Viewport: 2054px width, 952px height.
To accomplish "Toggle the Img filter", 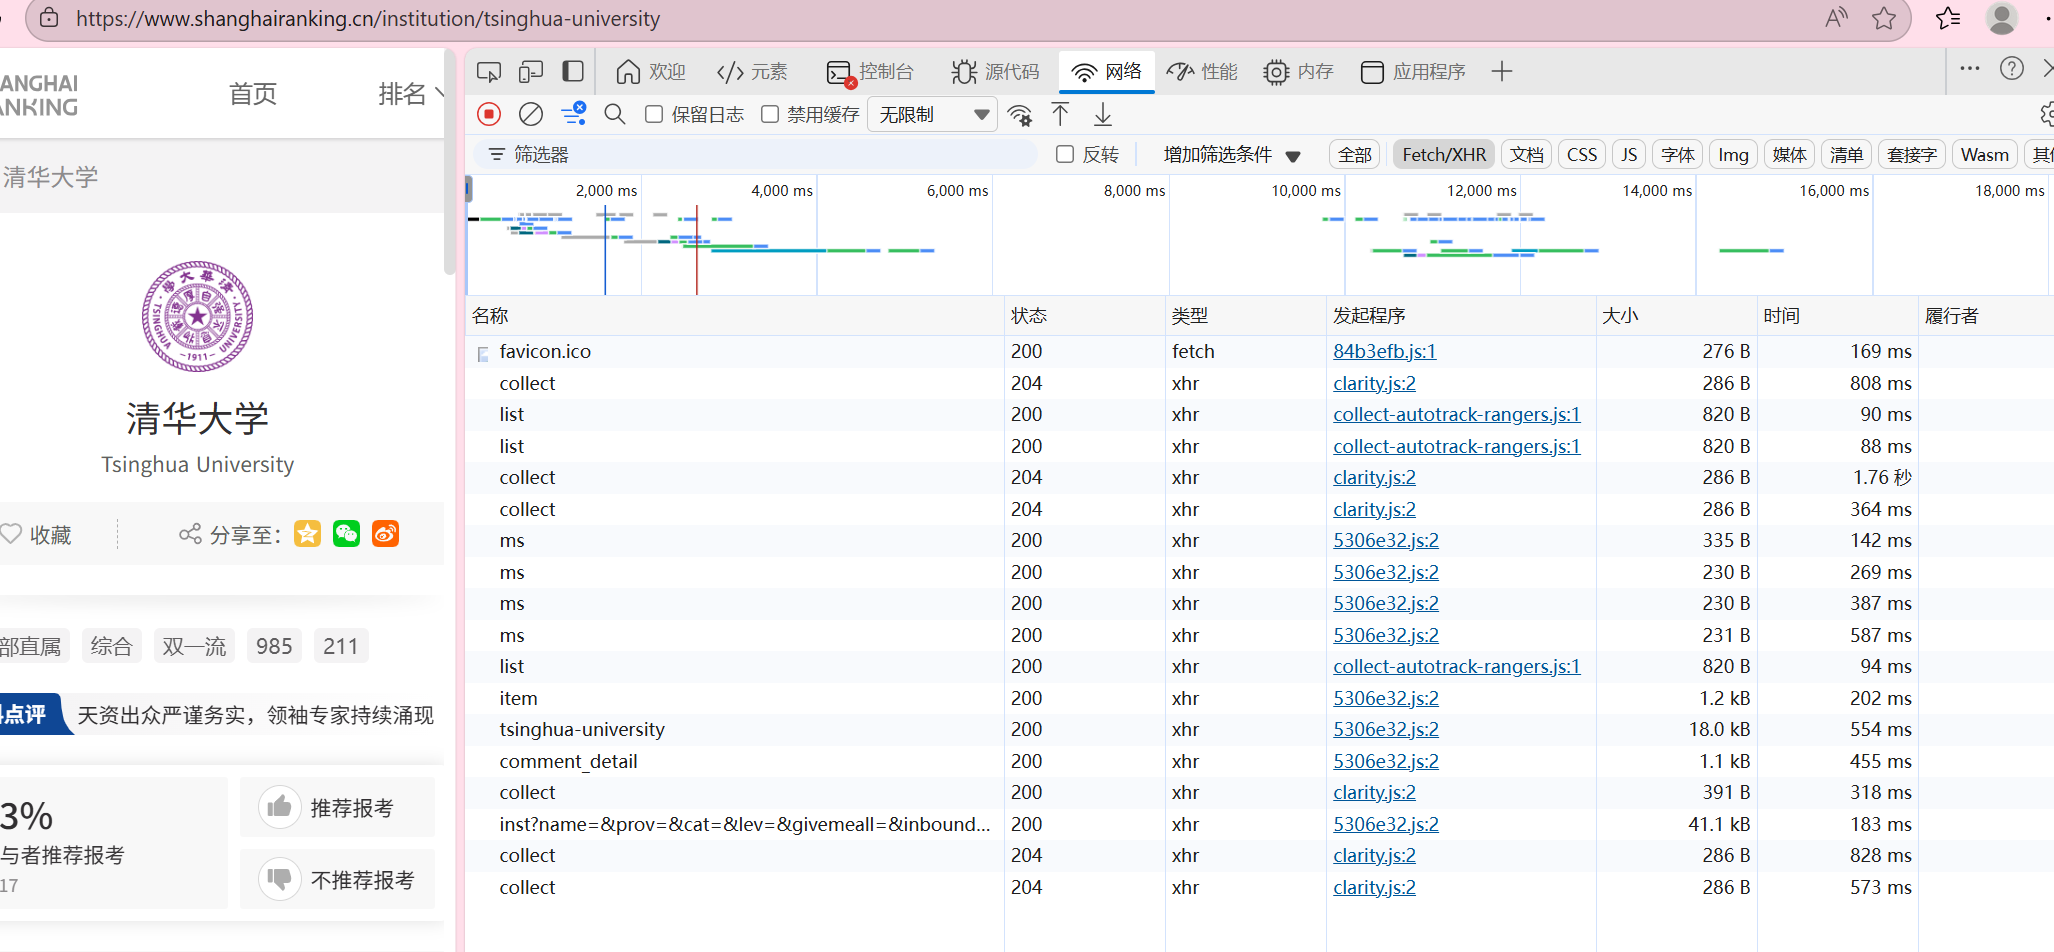I will pyautogui.click(x=1733, y=155).
